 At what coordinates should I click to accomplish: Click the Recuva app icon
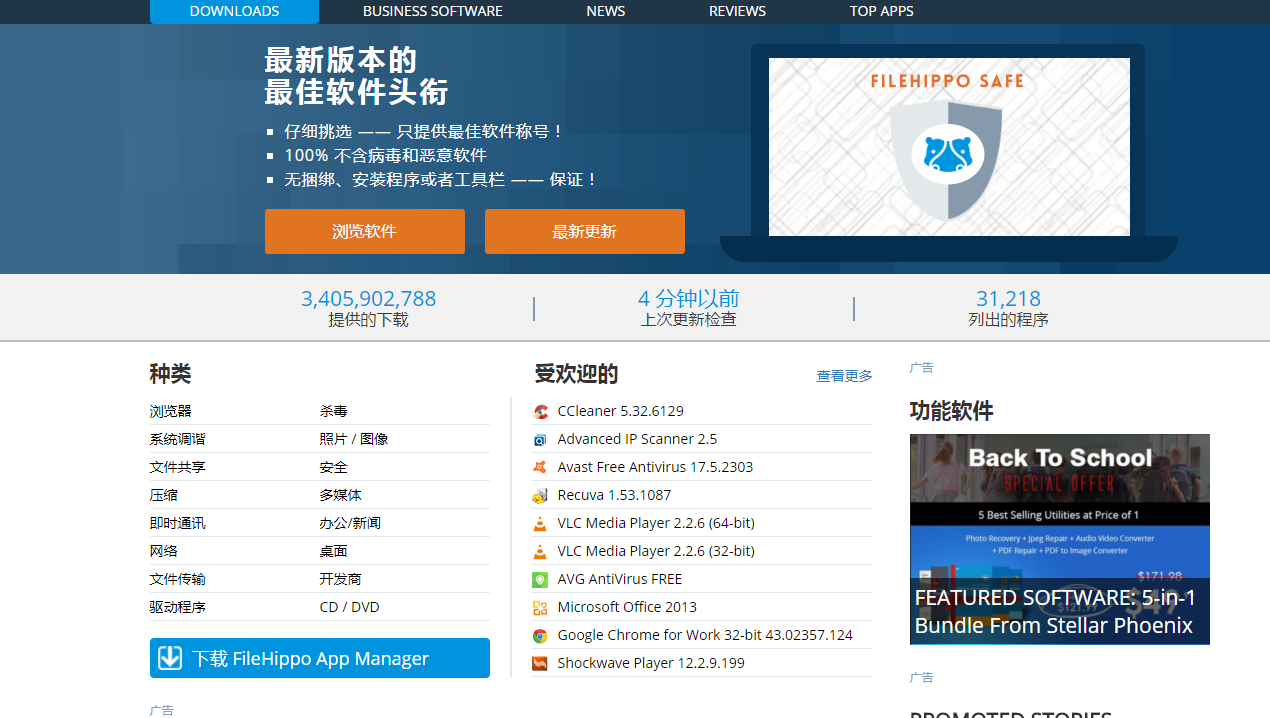tap(540, 495)
